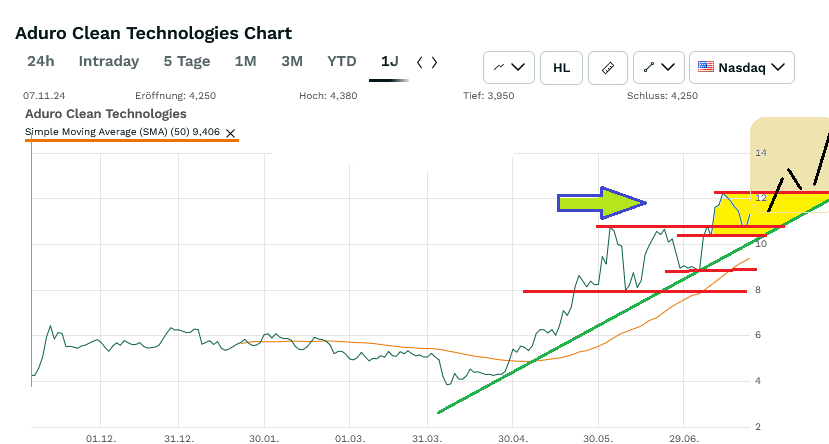Screen dimensions: 829x444
Task: Select the 24h timeframe tab
Action: coord(41,61)
